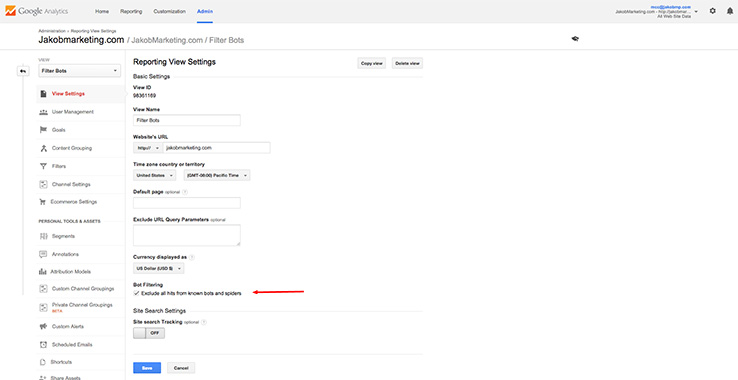This screenshot has width=738, height=380.
Task: Go to the Customization tab
Action: (x=169, y=11)
